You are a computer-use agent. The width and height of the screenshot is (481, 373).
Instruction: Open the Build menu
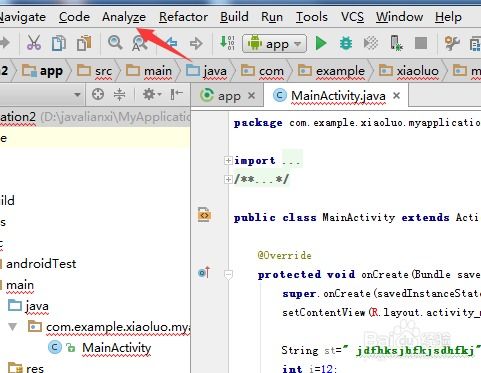pyautogui.click(x=234, y=17)
